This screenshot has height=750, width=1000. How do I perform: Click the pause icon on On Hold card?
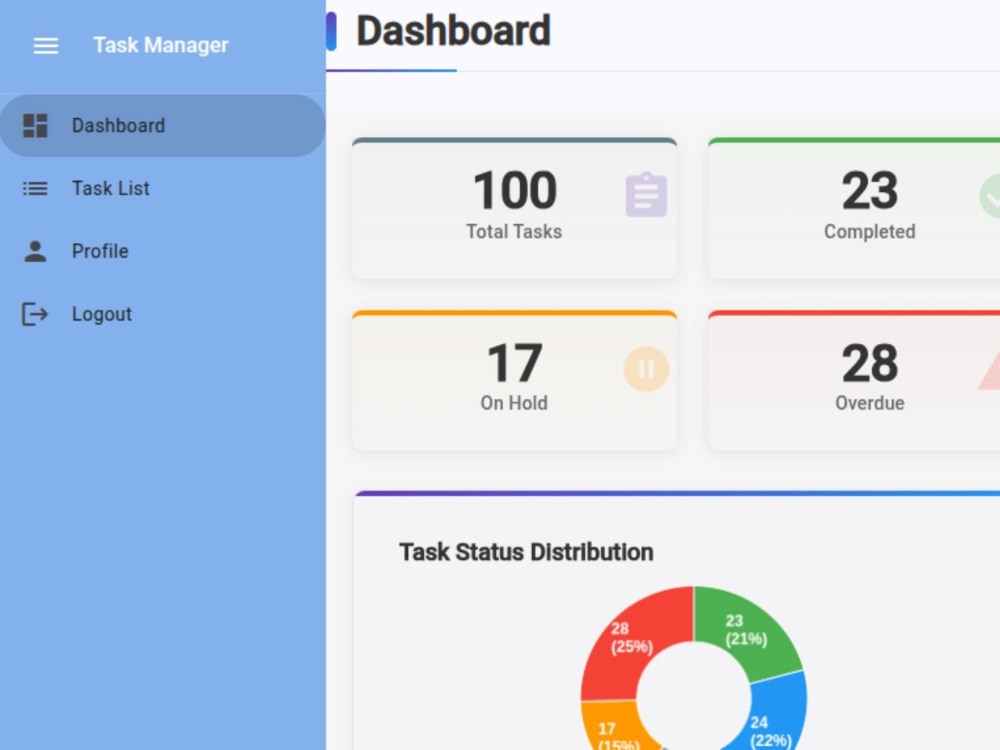[x=646, y=369]
